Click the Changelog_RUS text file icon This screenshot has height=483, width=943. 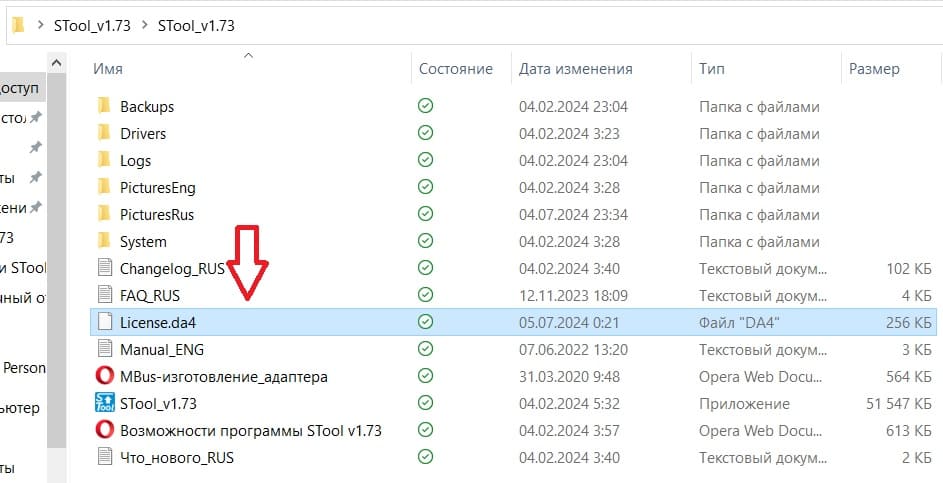pyautogui.click(x=105, y=268)
